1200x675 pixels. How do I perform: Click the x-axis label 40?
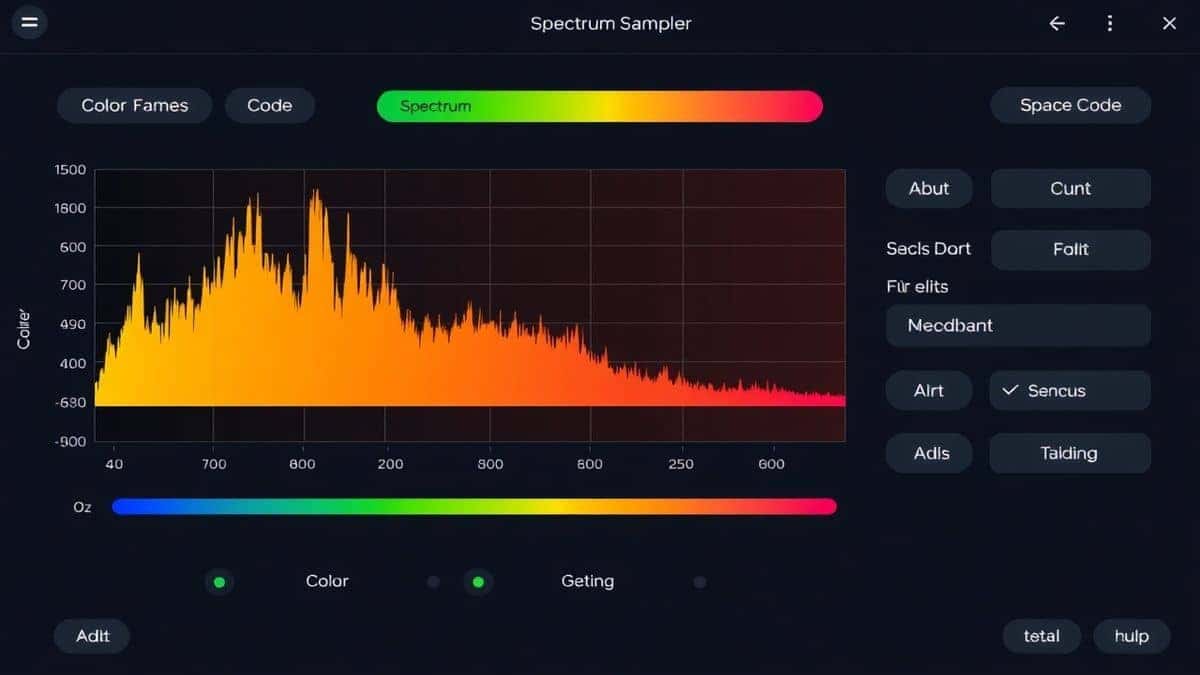(114, 464)
